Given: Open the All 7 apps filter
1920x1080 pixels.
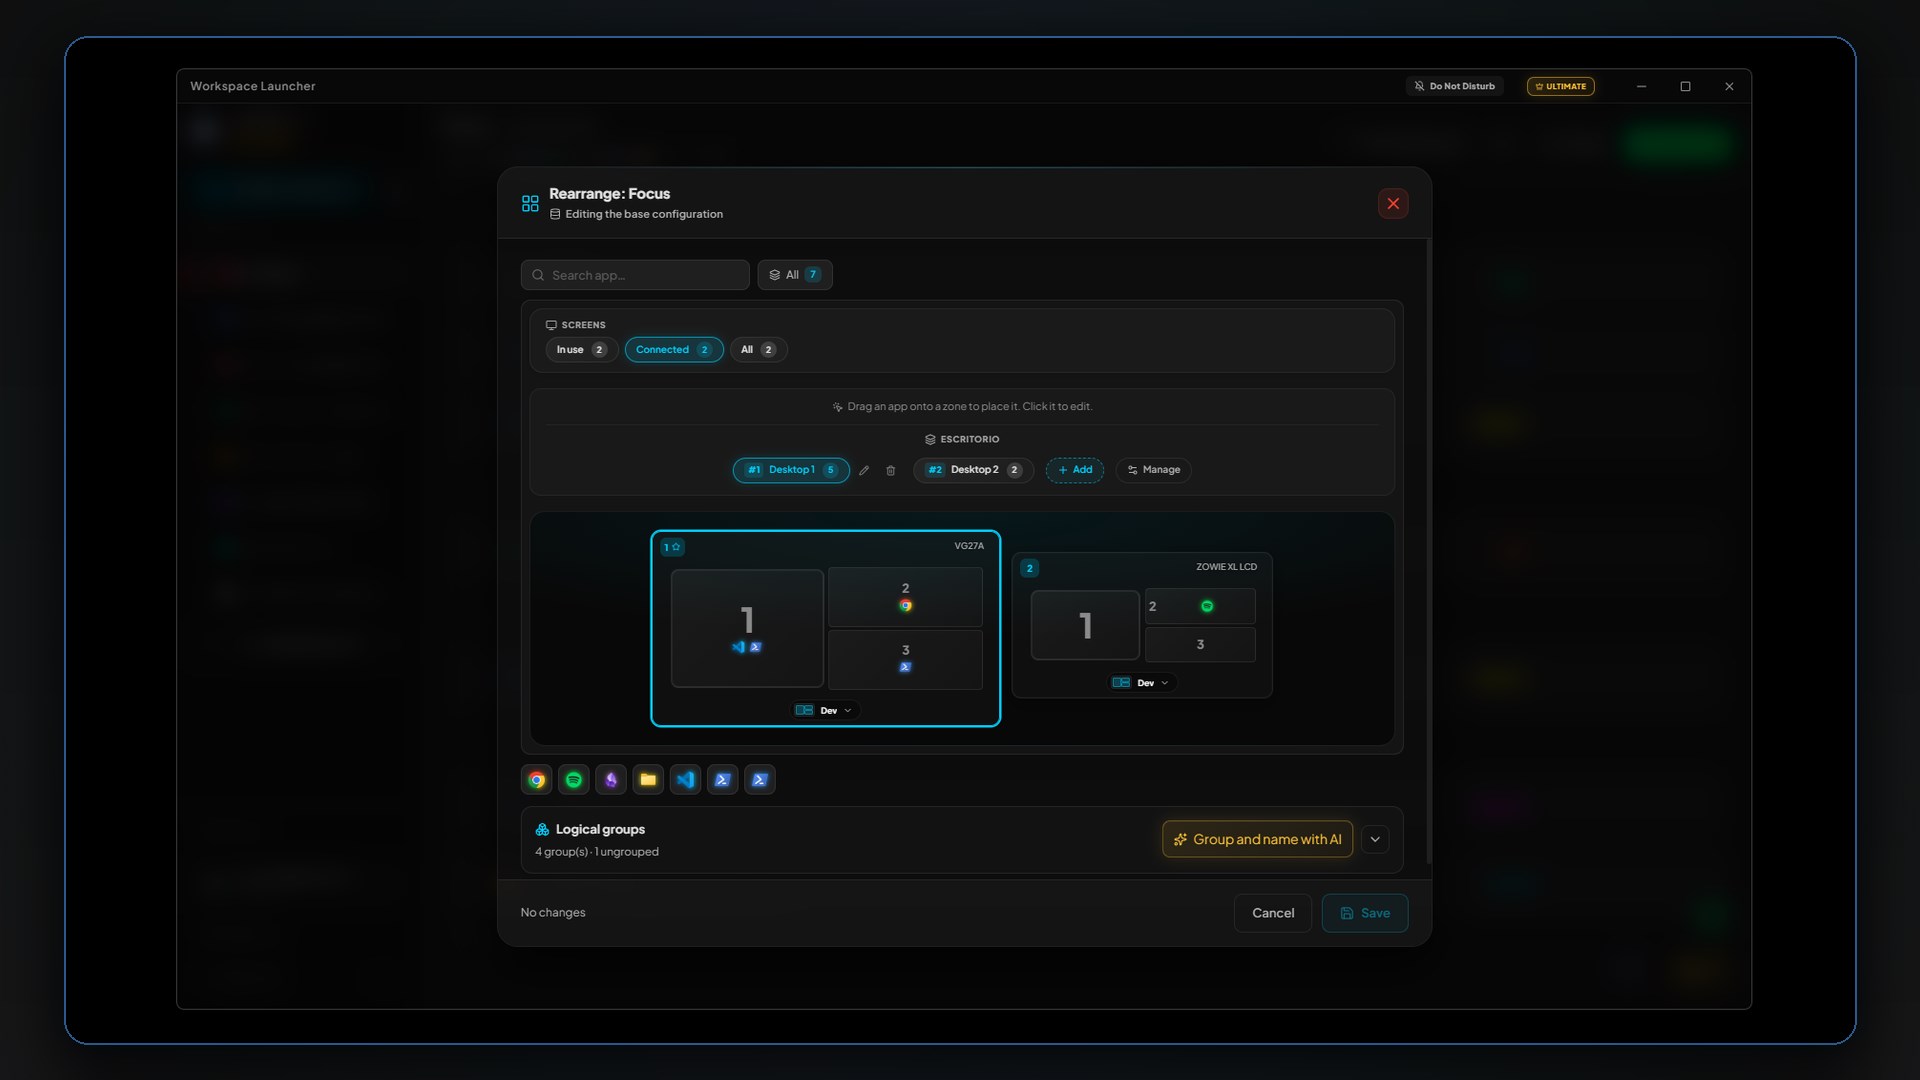Looking at the screenshot, I should point(795,275).
